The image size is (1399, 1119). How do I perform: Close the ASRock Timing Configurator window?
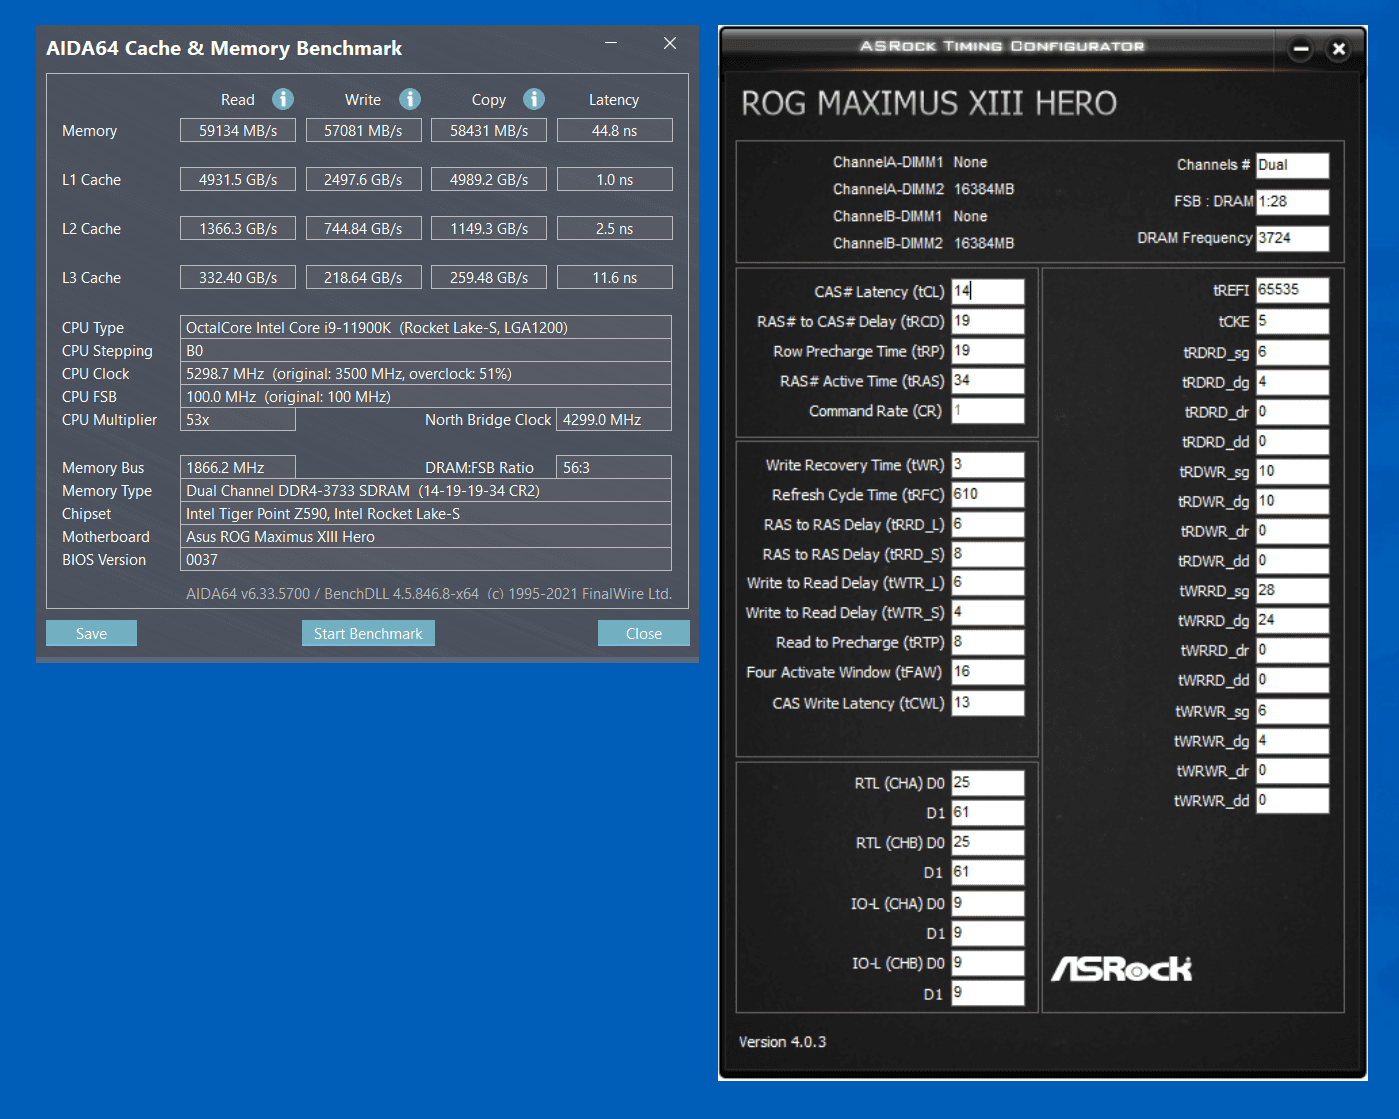point(1339,48)
